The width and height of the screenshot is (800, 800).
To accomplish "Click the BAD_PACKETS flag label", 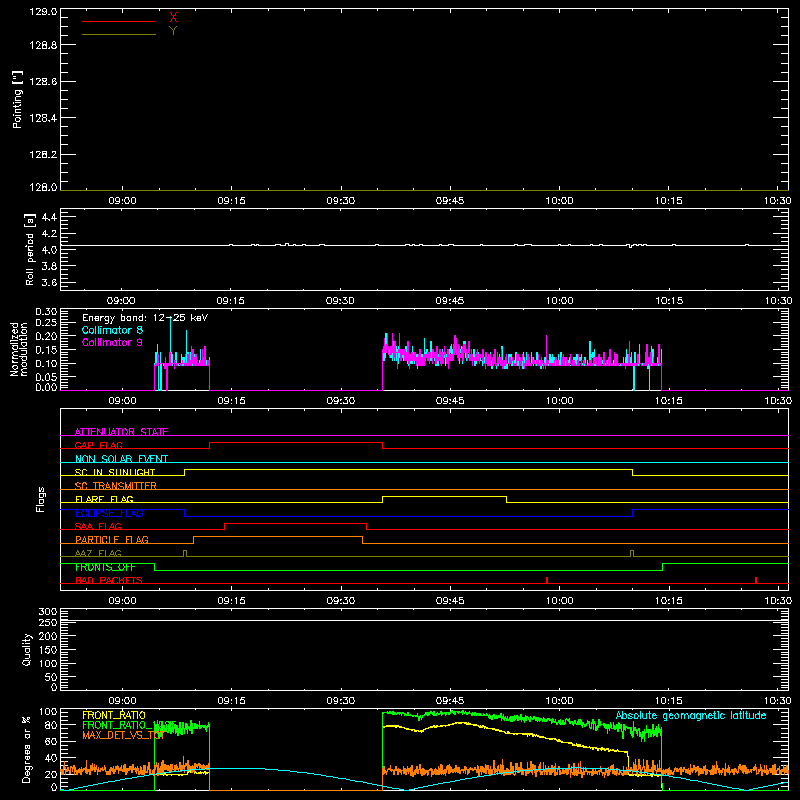I will point(109,580).
